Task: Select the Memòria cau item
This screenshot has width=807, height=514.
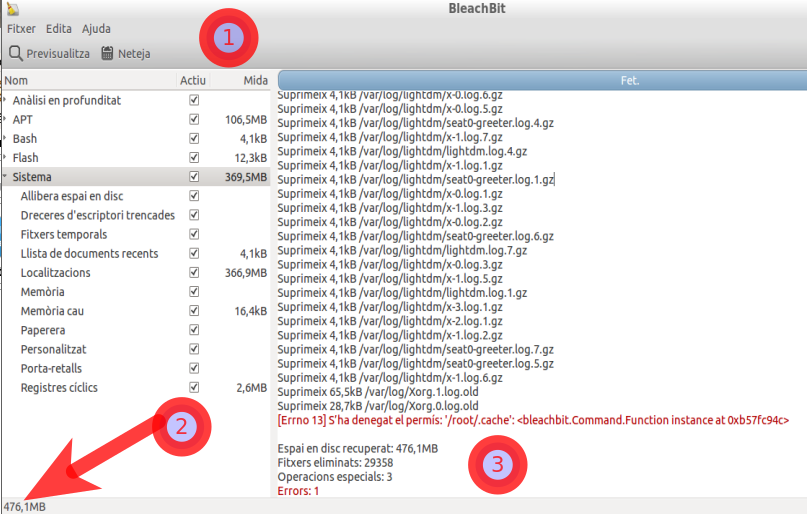Action: click(52, 311)
